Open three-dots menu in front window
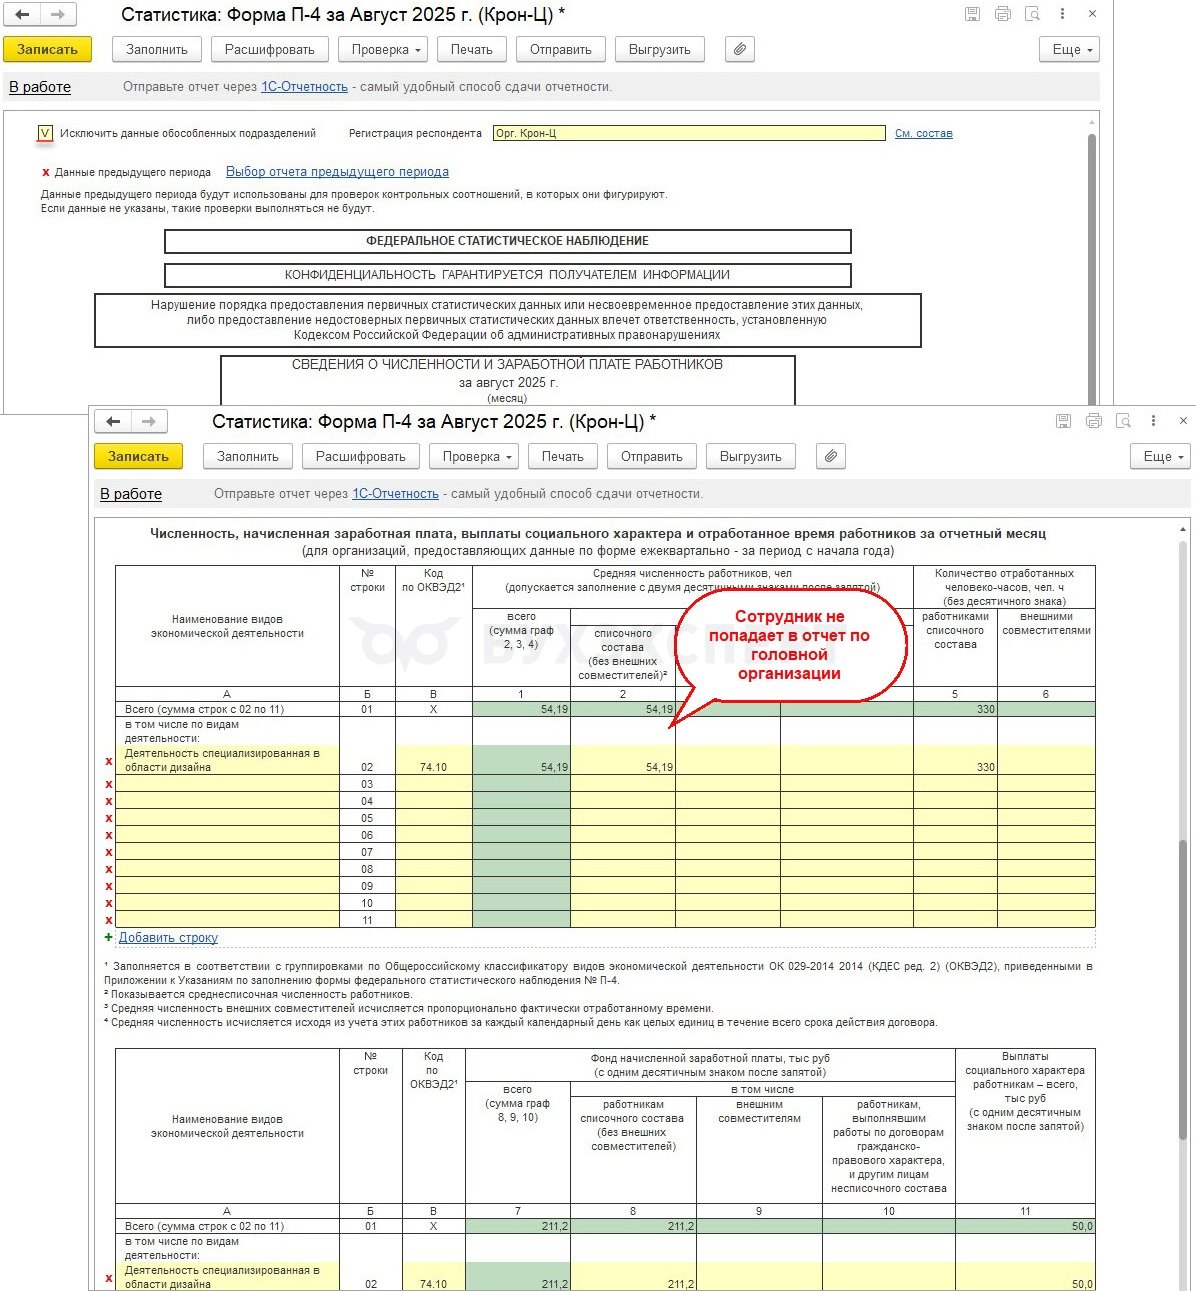 click(x=1154, y=421)
